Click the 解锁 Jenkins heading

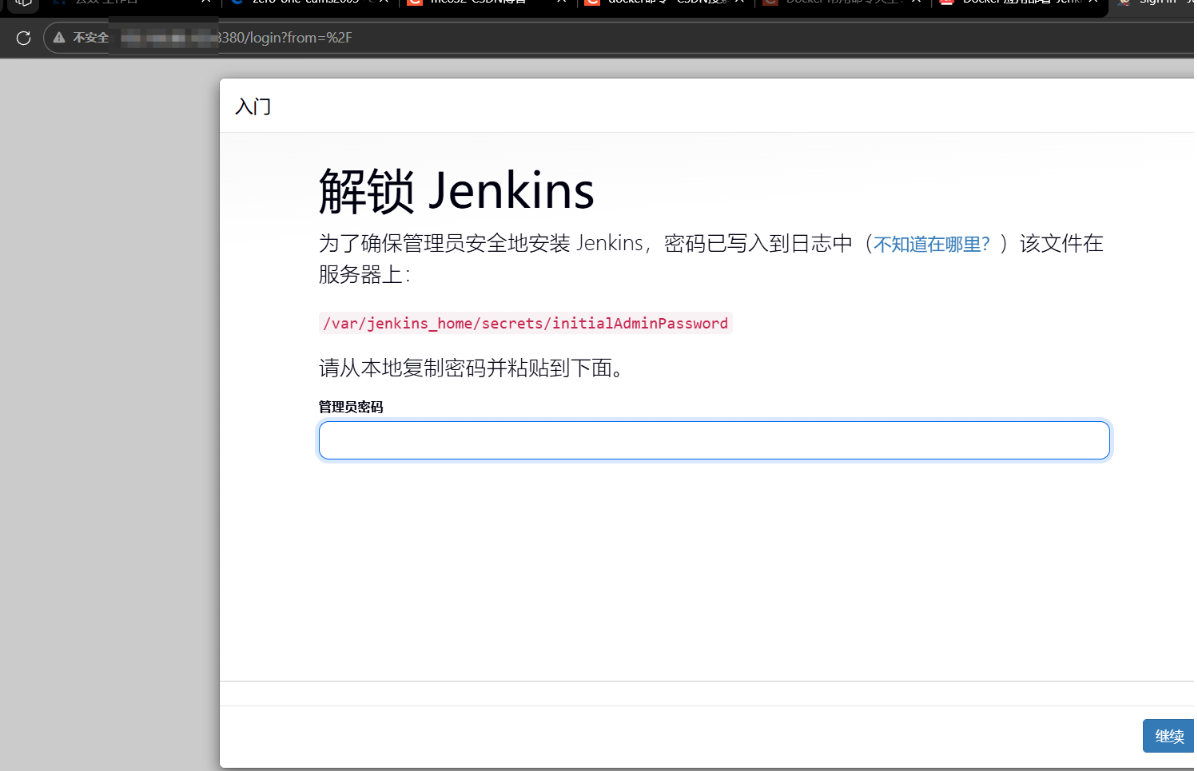[x=456, y=191]
